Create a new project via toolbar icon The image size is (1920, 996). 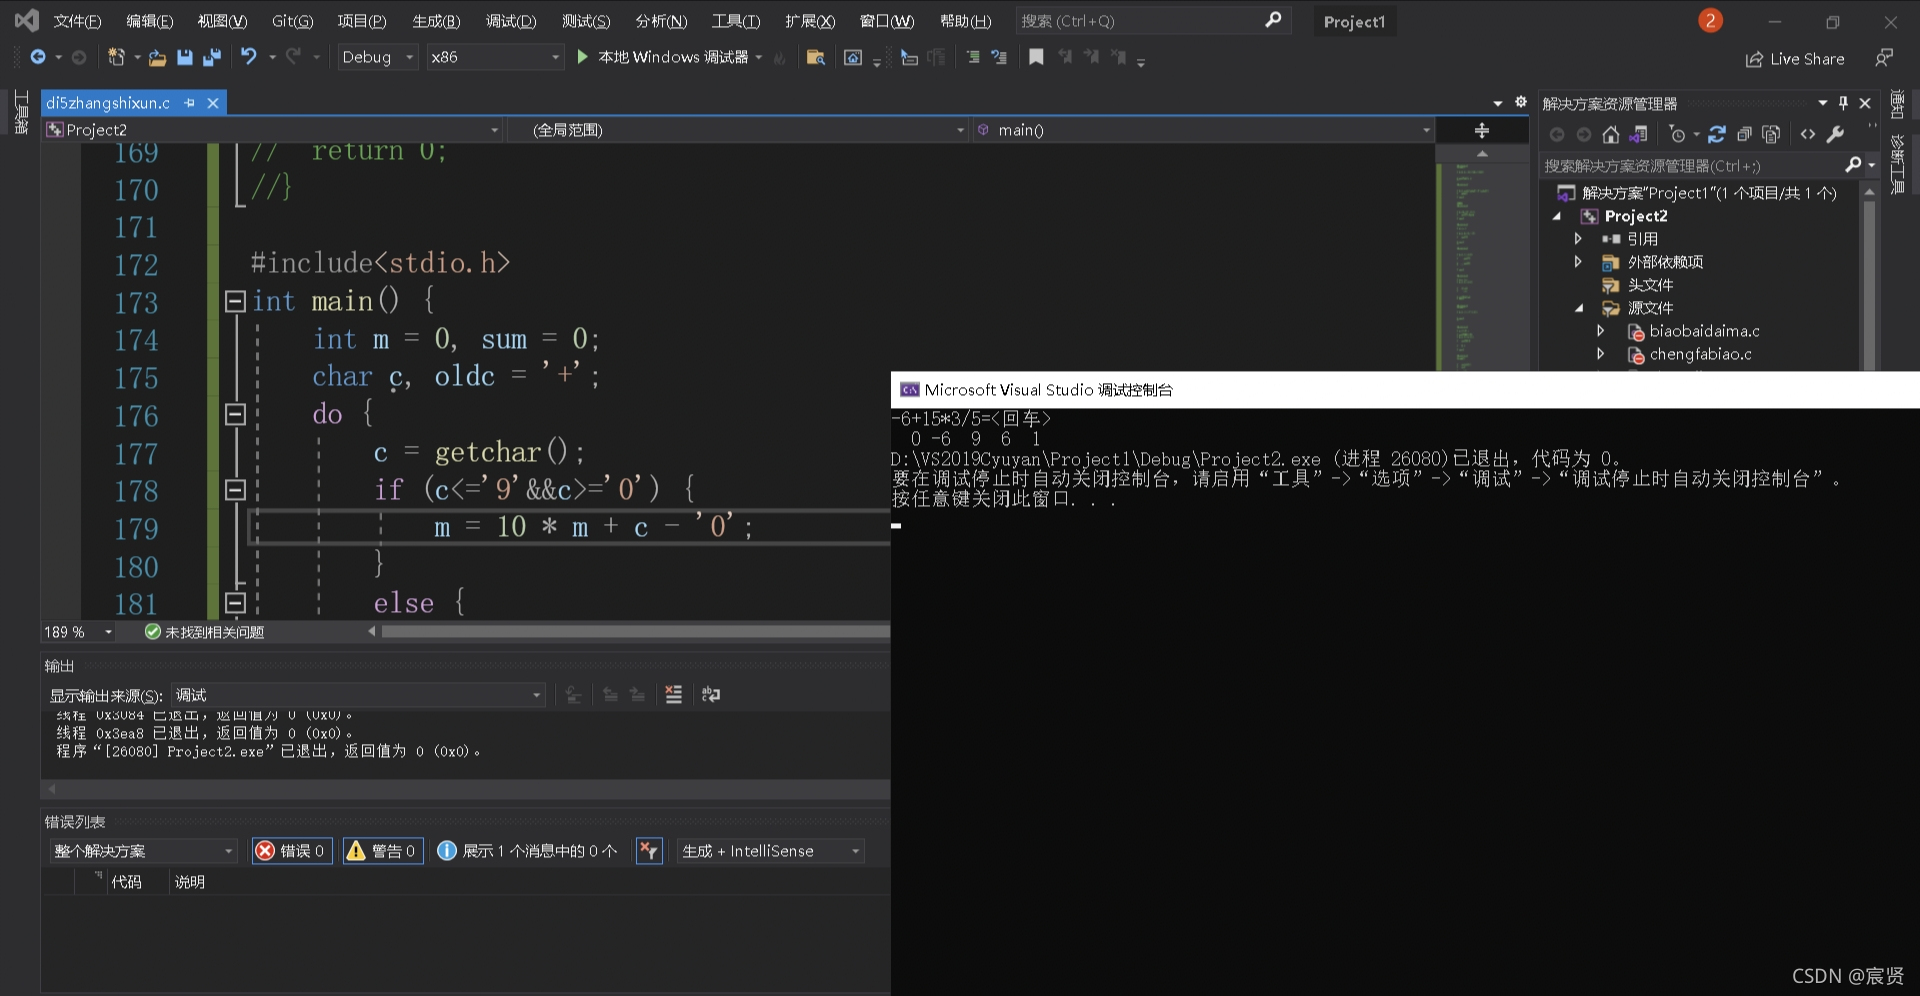117,58
